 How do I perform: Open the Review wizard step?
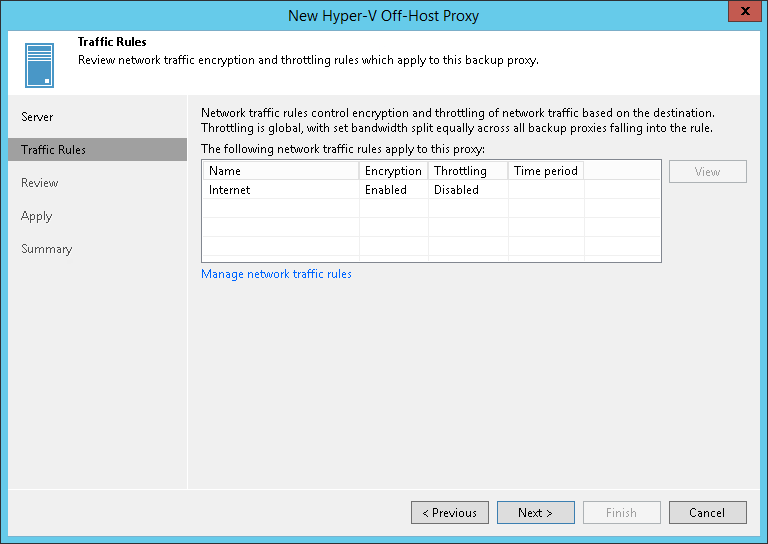(40, 183)
